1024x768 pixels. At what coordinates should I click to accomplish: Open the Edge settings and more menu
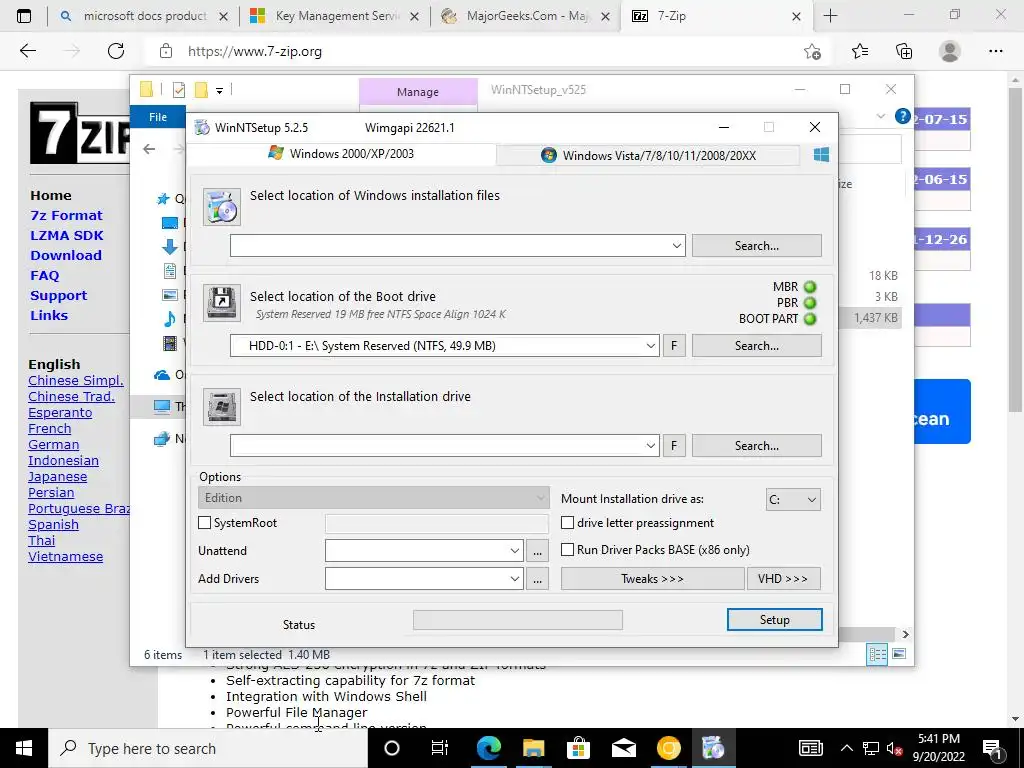pyautogui.click(x=995, y=51)
